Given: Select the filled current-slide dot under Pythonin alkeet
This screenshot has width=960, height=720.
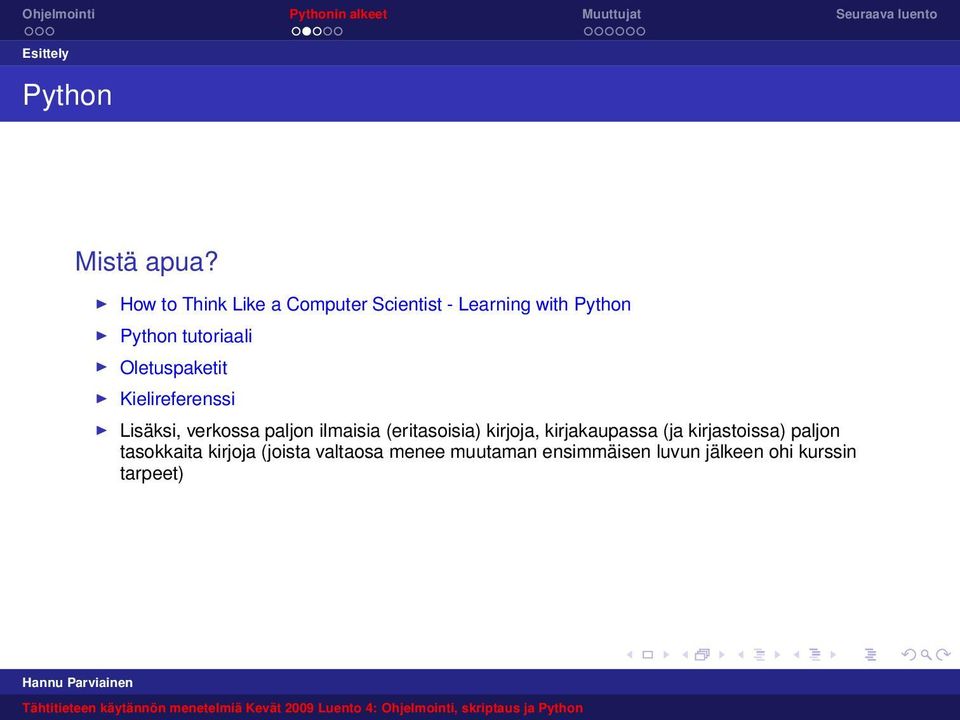Looking at the screenshot, I should [x=307, y=31].
